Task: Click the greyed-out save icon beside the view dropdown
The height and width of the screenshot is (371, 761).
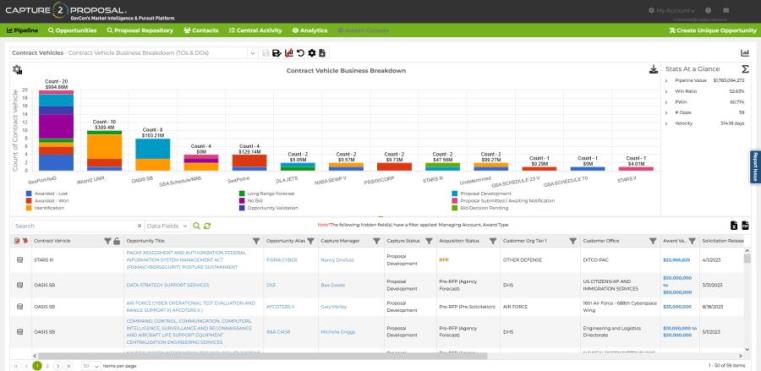Action: coord(265,53)
